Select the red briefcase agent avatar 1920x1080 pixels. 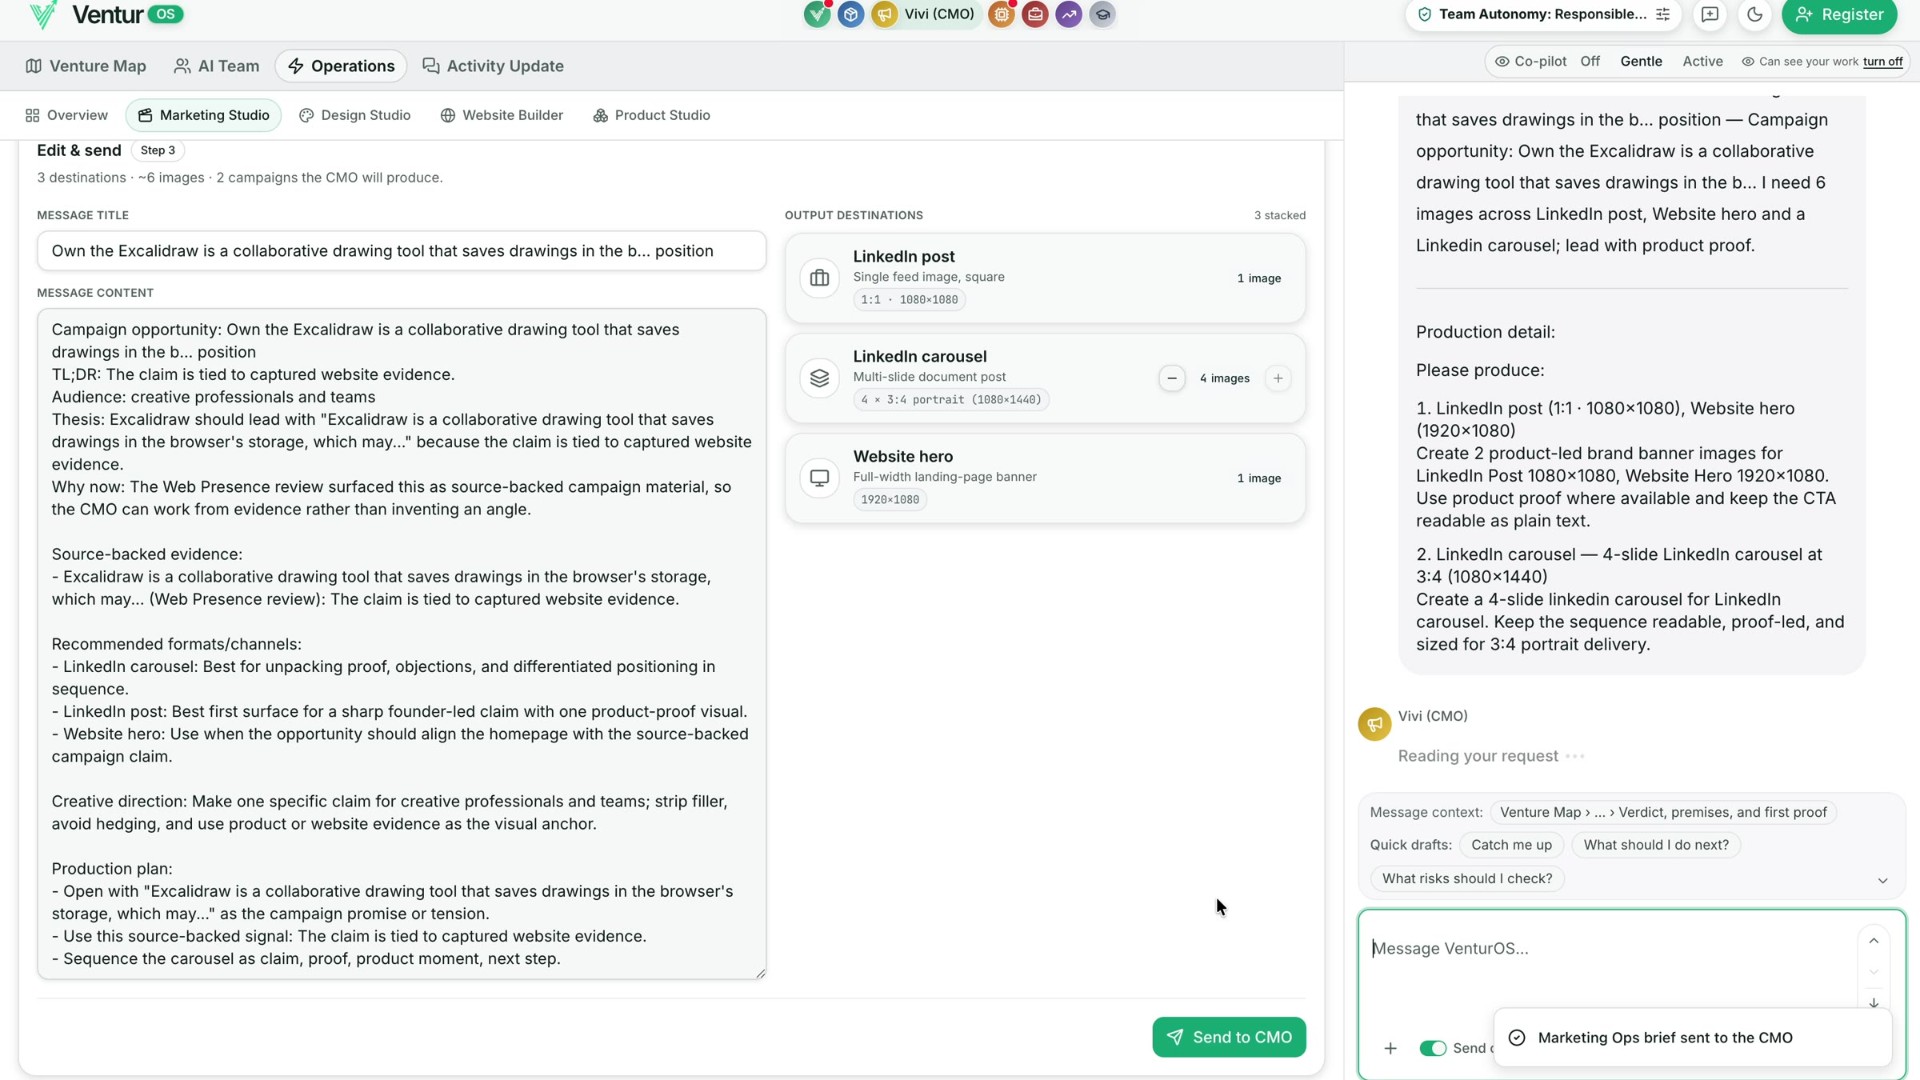point(1035,14)
